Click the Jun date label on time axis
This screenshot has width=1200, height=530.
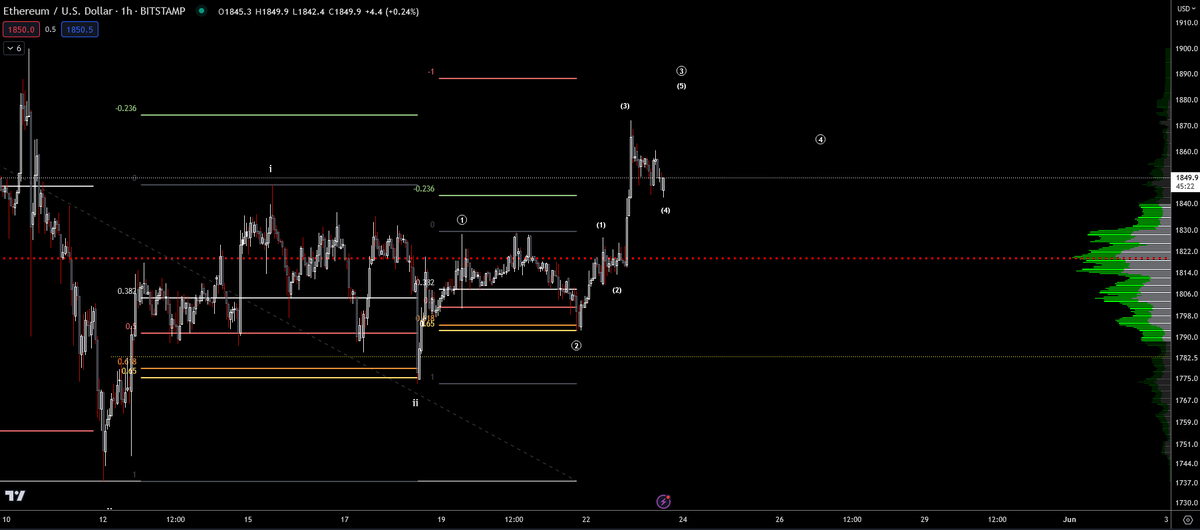(x=1069, y=520)
